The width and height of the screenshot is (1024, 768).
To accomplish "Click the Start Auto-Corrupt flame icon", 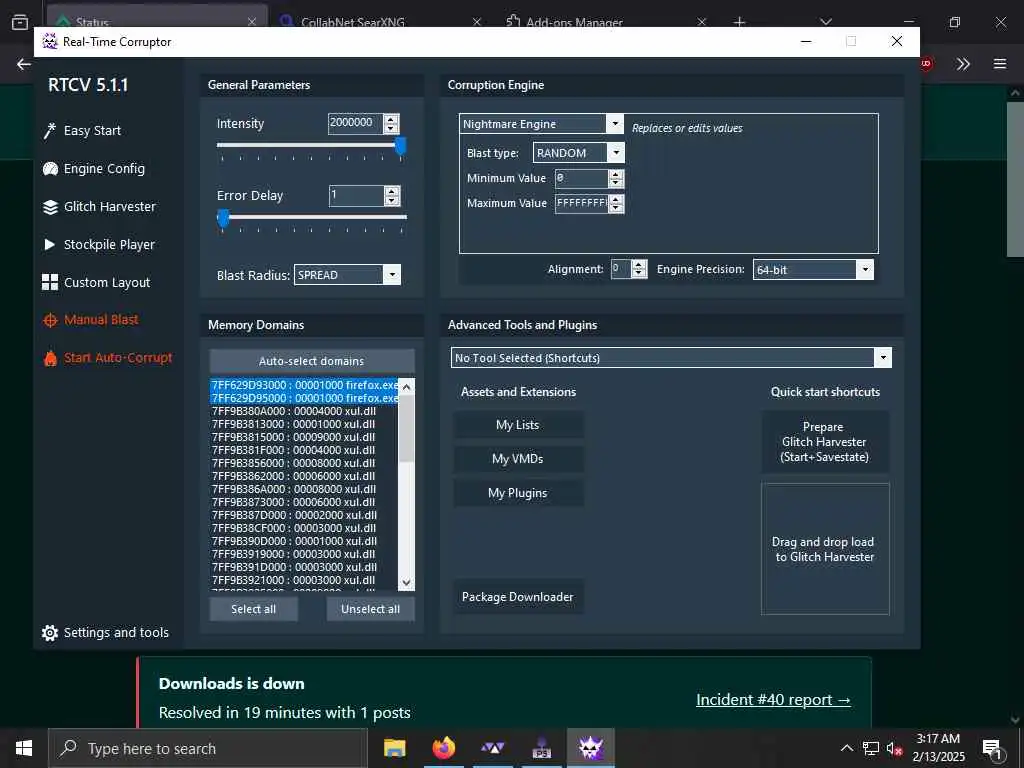I will tap(50, 358).
